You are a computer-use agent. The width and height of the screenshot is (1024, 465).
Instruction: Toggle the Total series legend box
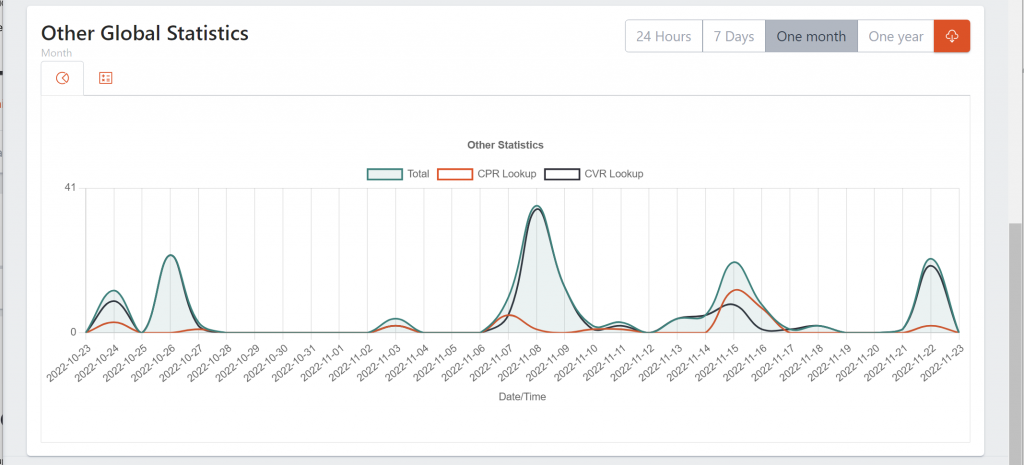(x=385, y=174)
